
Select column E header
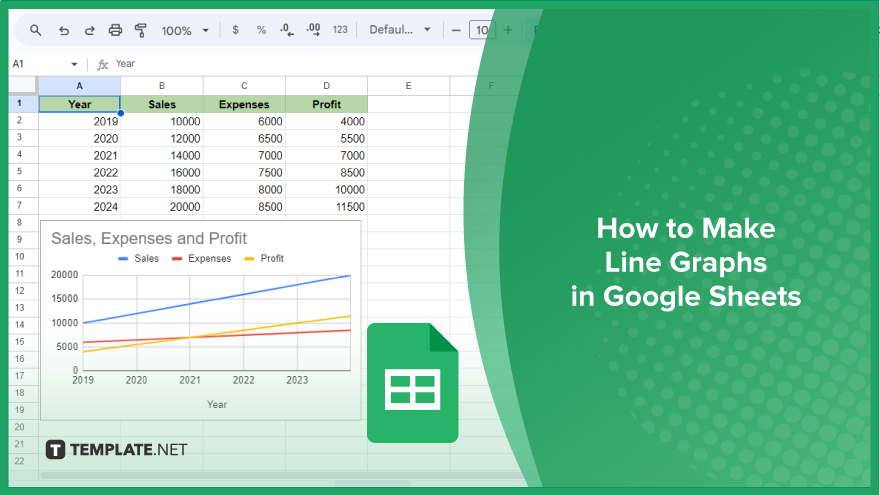[x=409, y=86]
